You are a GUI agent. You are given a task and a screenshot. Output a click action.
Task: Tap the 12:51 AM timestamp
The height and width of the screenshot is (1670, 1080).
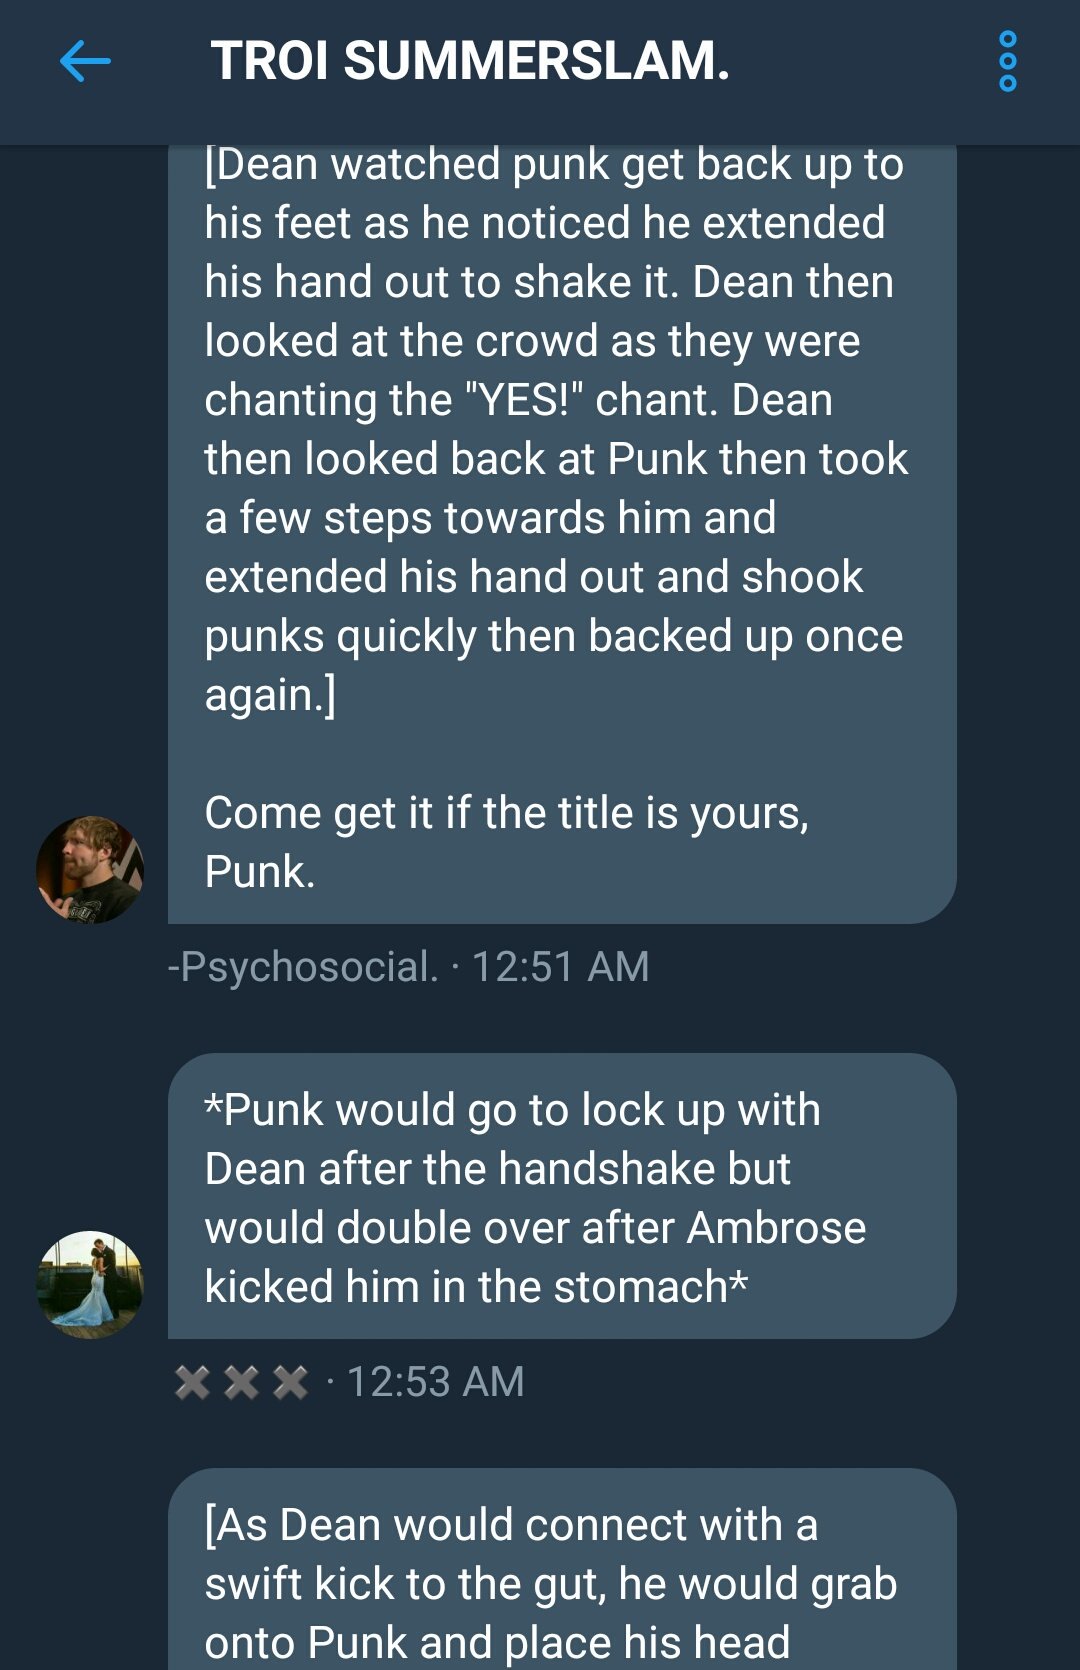[x=560, y=967]
